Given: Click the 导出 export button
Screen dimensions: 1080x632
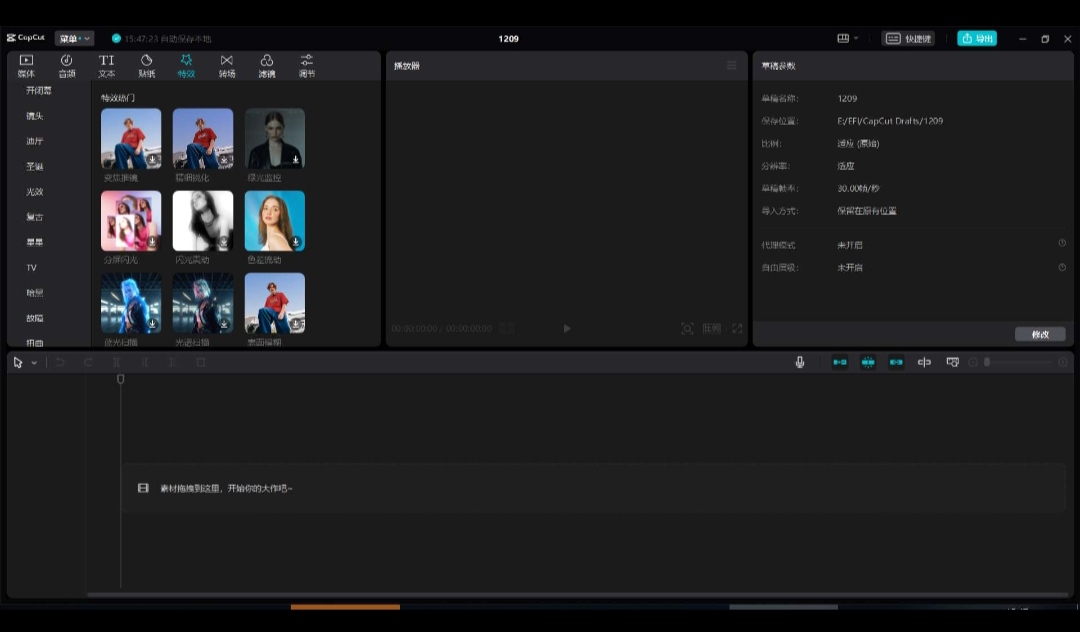Looking at the screenshot, I should tap(977, 39).
